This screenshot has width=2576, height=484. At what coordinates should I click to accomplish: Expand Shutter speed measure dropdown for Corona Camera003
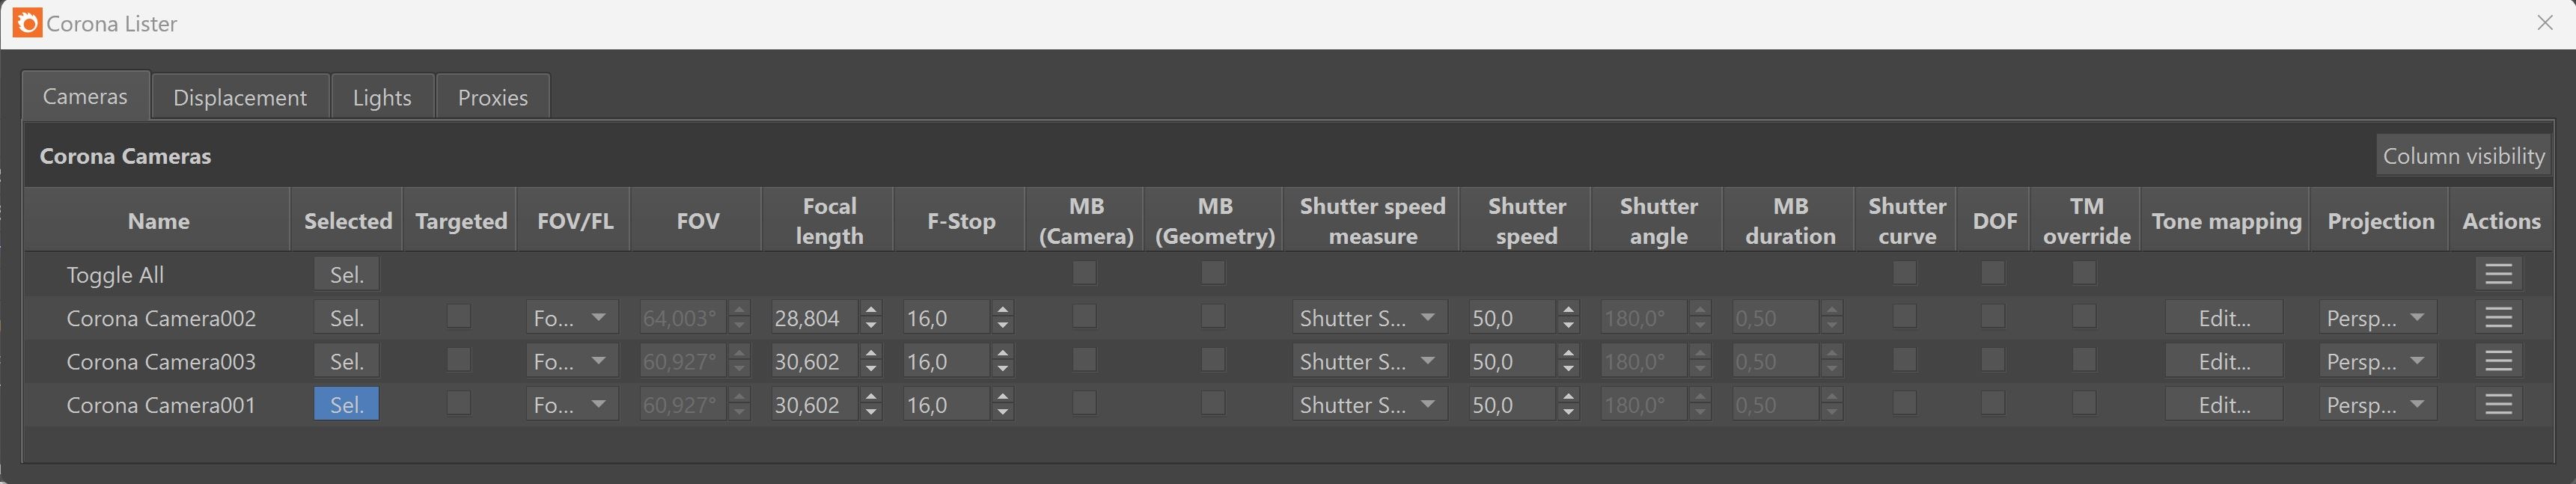[x=1369, y=361]
